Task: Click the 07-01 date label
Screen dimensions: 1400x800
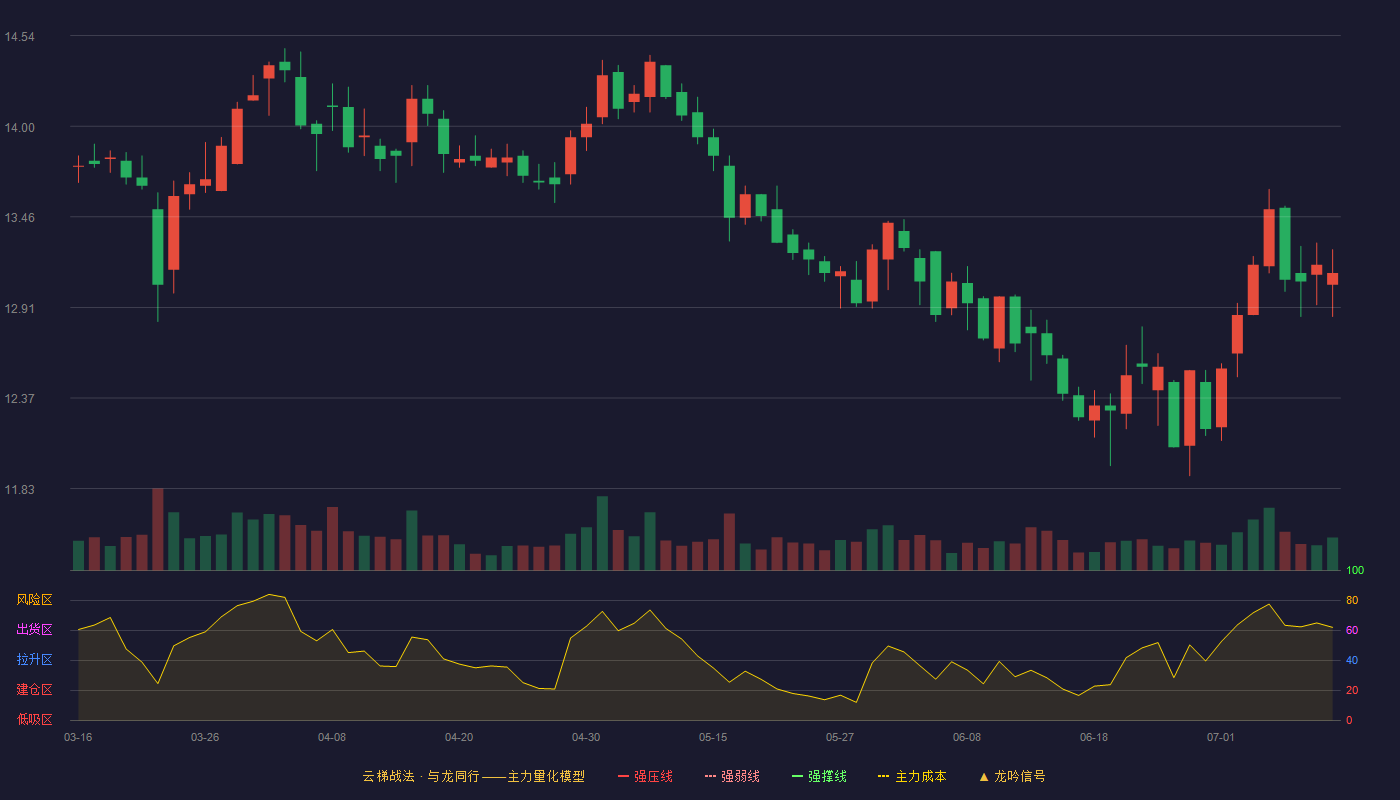Action: 1221,737
